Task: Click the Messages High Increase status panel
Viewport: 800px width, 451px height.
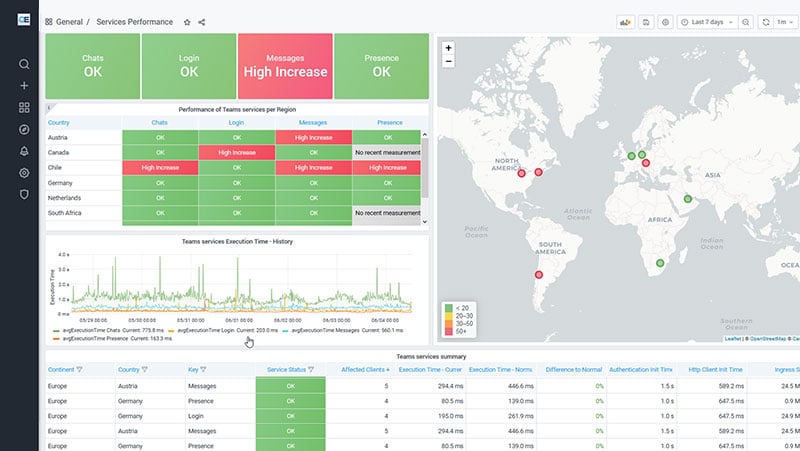Action: pyautogui.click(x=285, y=66)
